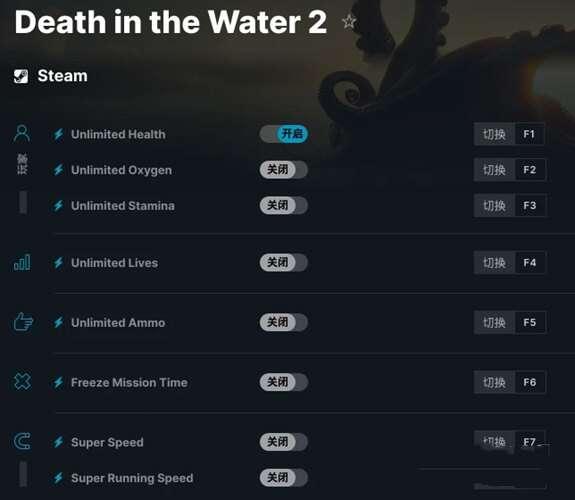The height and width of the screenshot is (500, 575).
Task: Click the F1 hotkey box
Action: [530, 134]
